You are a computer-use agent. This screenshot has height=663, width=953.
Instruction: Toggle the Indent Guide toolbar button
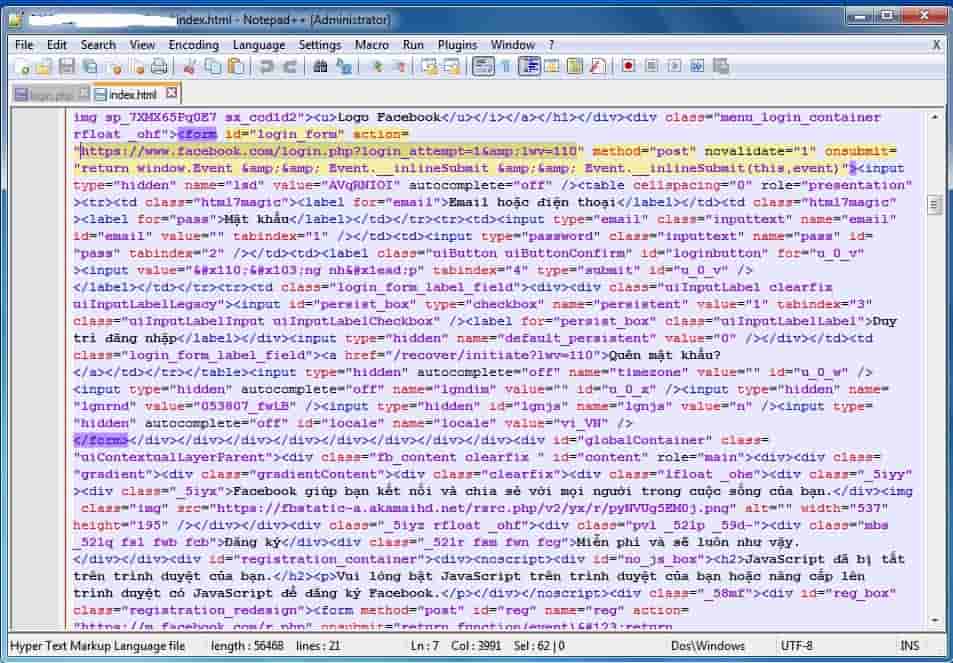529,66
